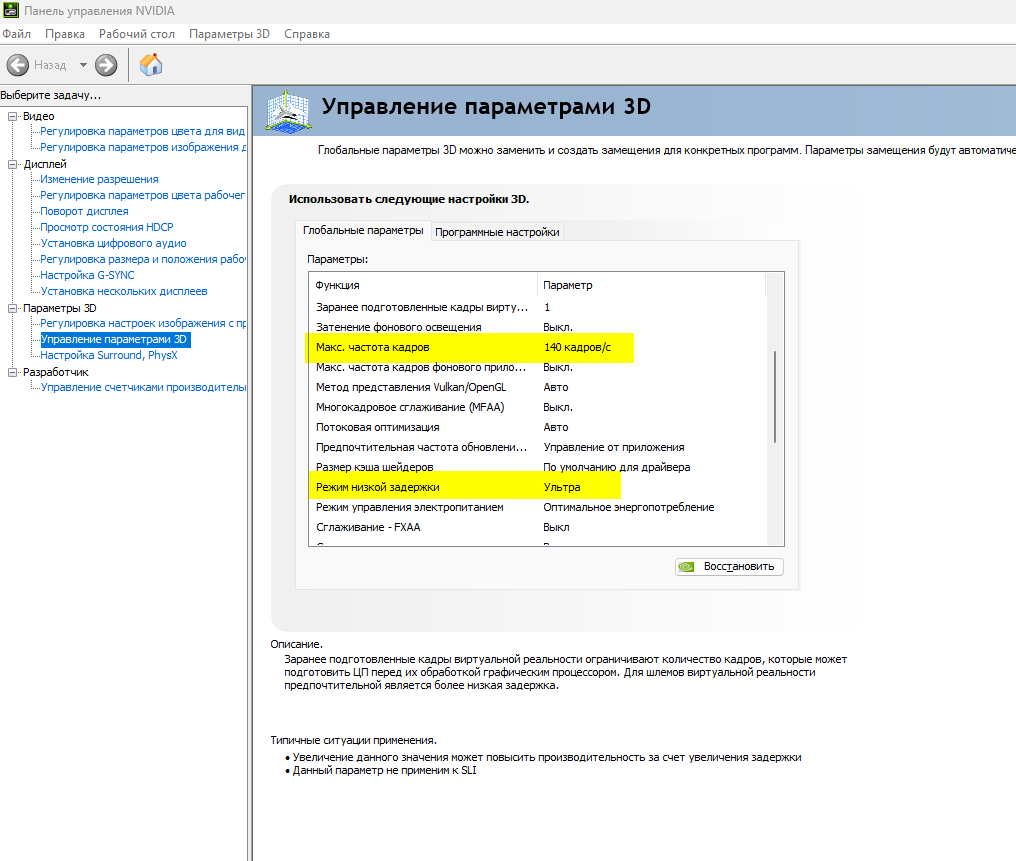1016x861 pixels.
Task: Click Управление от приложения value
Action: 614,447
